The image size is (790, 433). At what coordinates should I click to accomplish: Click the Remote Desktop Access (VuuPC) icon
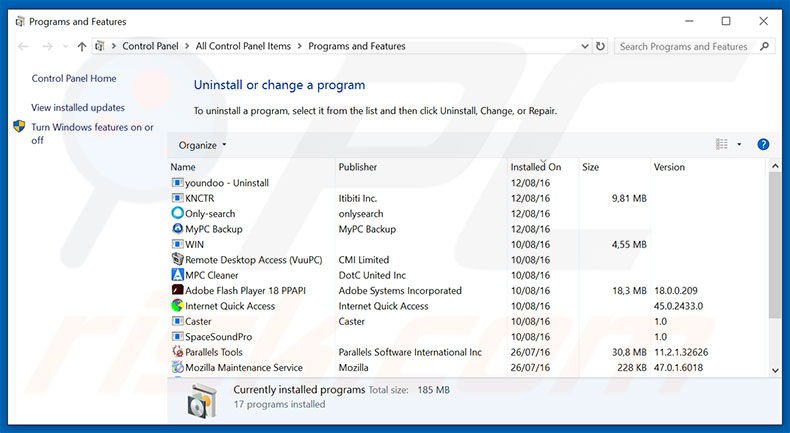pos(177,260)
